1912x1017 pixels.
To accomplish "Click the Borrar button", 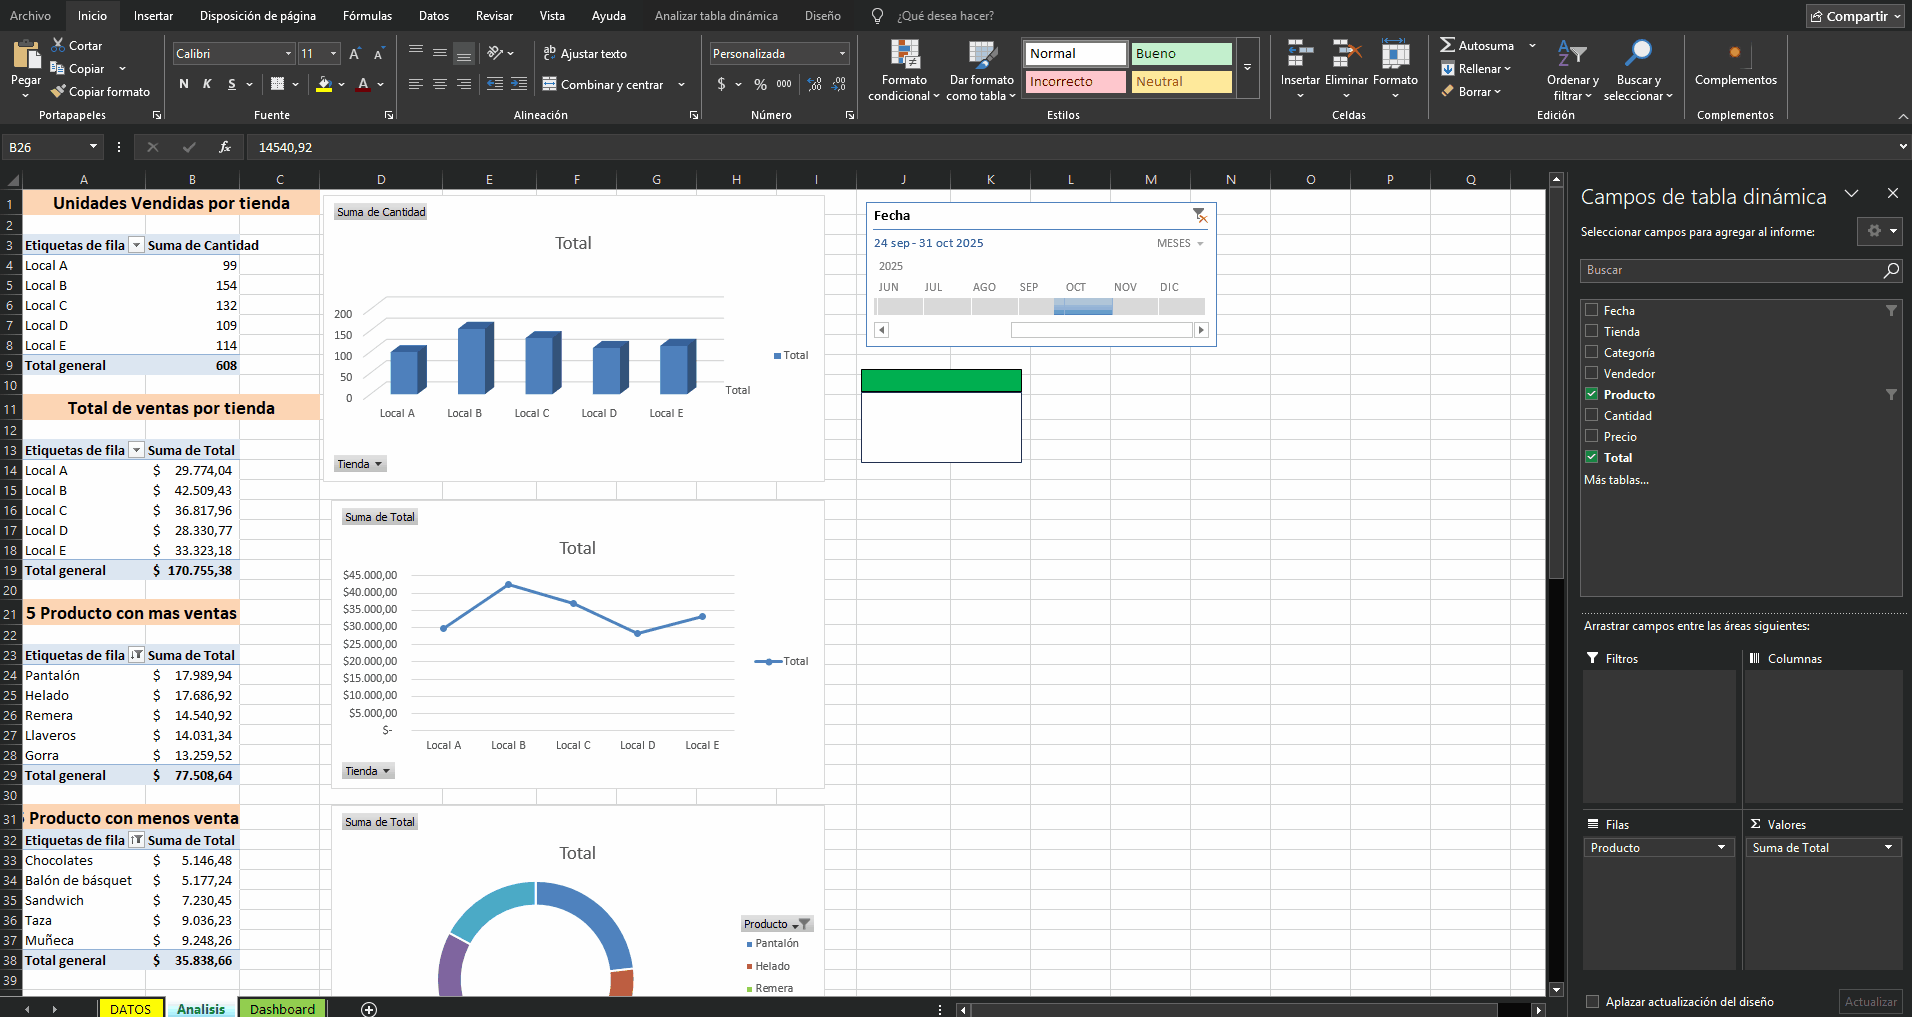I will click(1471, 91).
